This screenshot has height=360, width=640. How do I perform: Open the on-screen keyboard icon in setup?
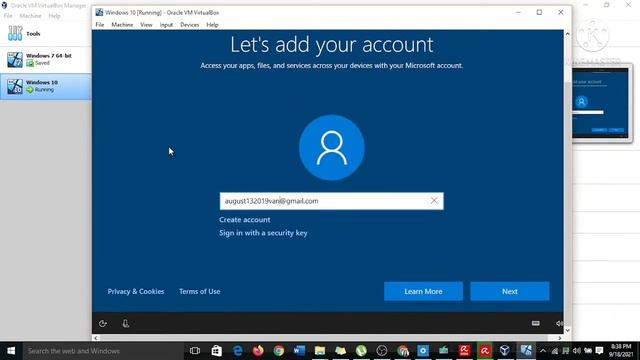(536, 323)
